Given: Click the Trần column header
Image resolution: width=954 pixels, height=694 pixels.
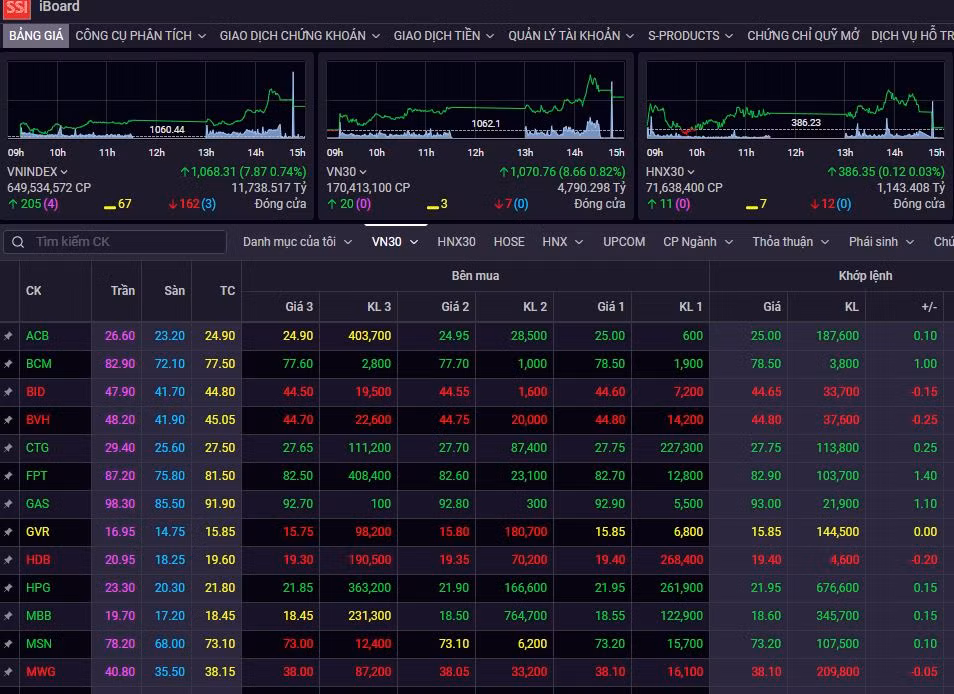Looking at the screenshot, I should click(x=123, y=291).
